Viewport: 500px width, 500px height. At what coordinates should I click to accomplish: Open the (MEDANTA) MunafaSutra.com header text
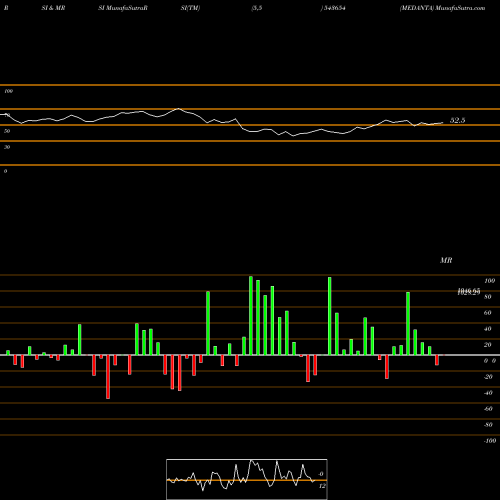tap(442, 8)
